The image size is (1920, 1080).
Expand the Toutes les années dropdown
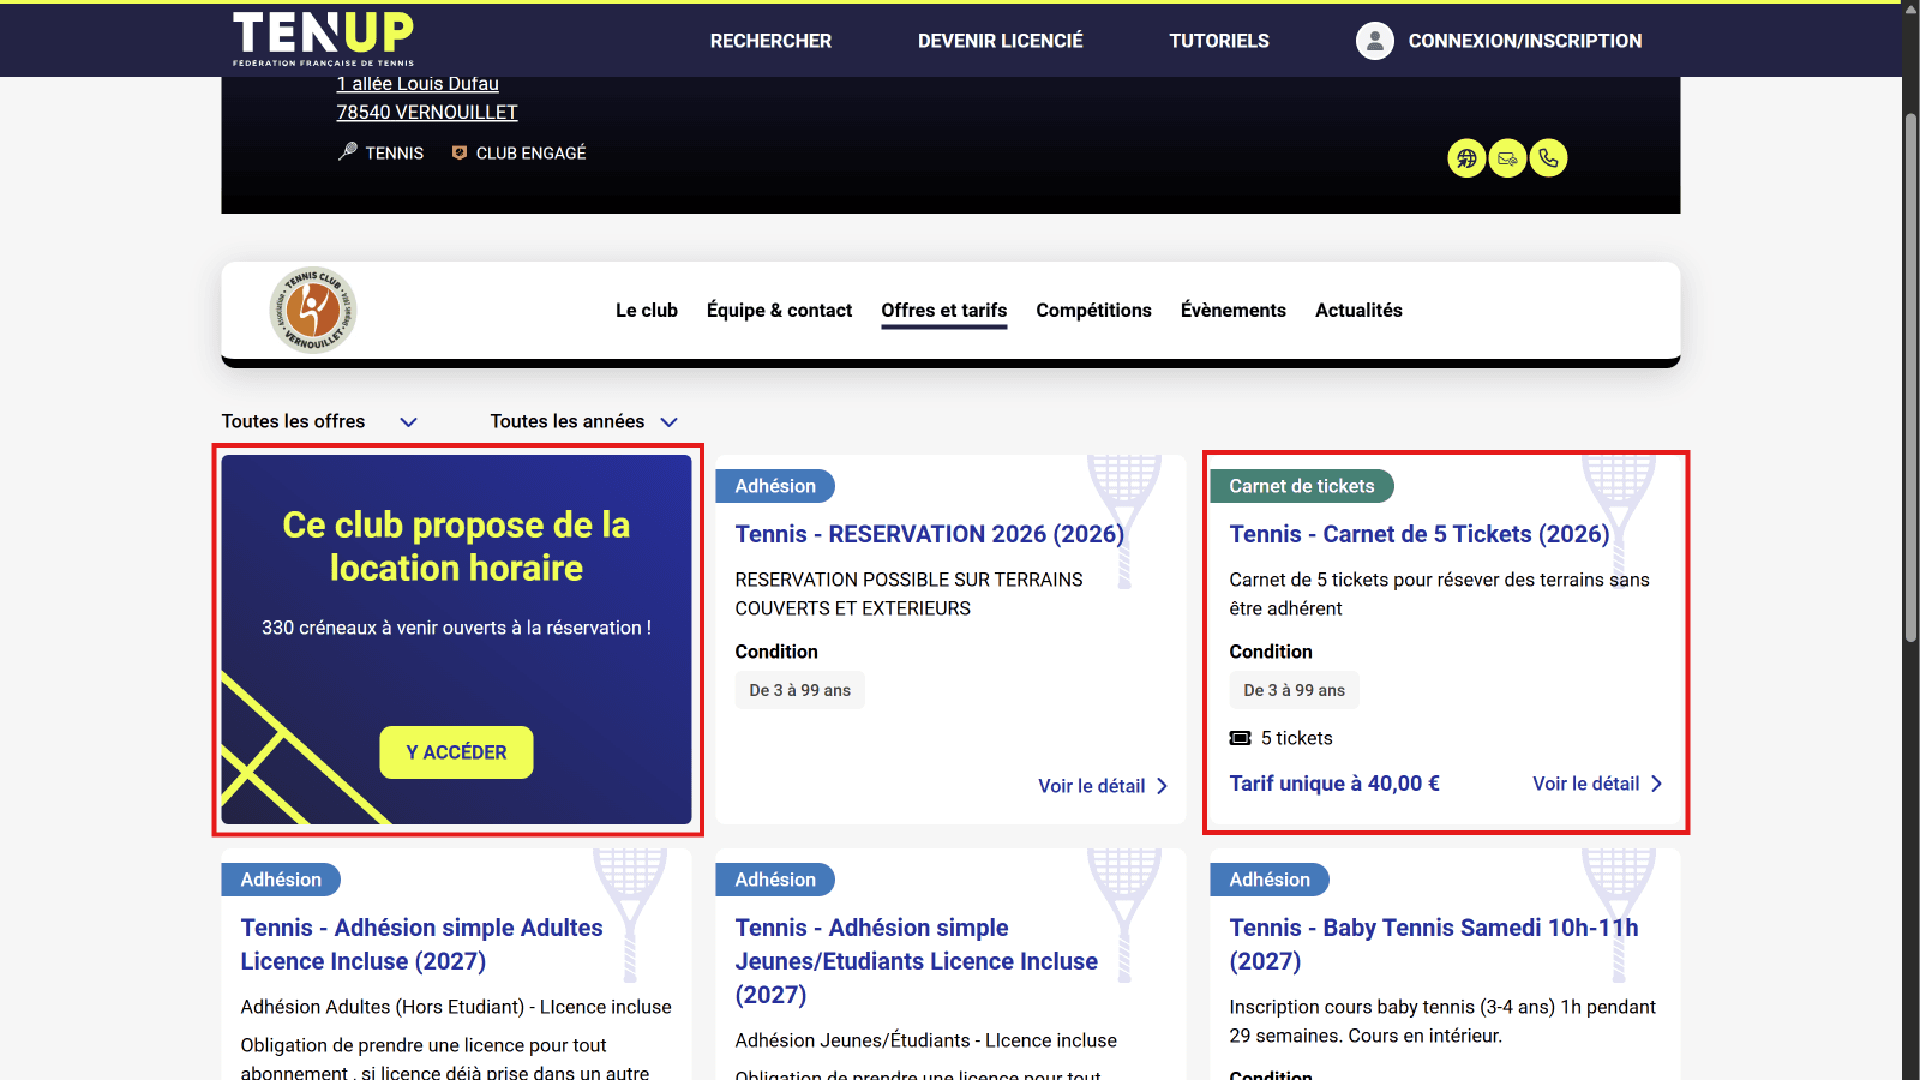[584, 421]
